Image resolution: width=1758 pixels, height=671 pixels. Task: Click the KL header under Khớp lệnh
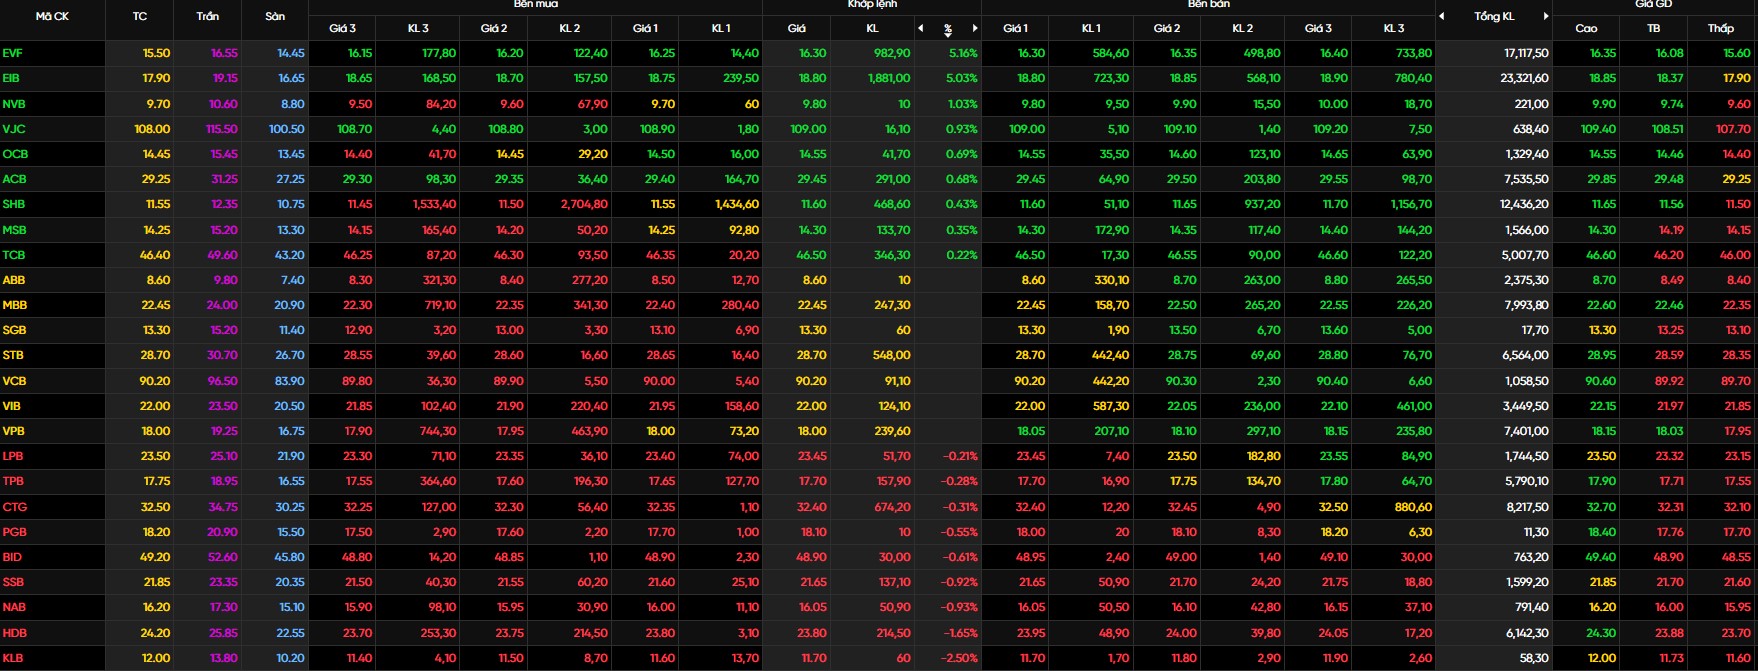[872, 28]
